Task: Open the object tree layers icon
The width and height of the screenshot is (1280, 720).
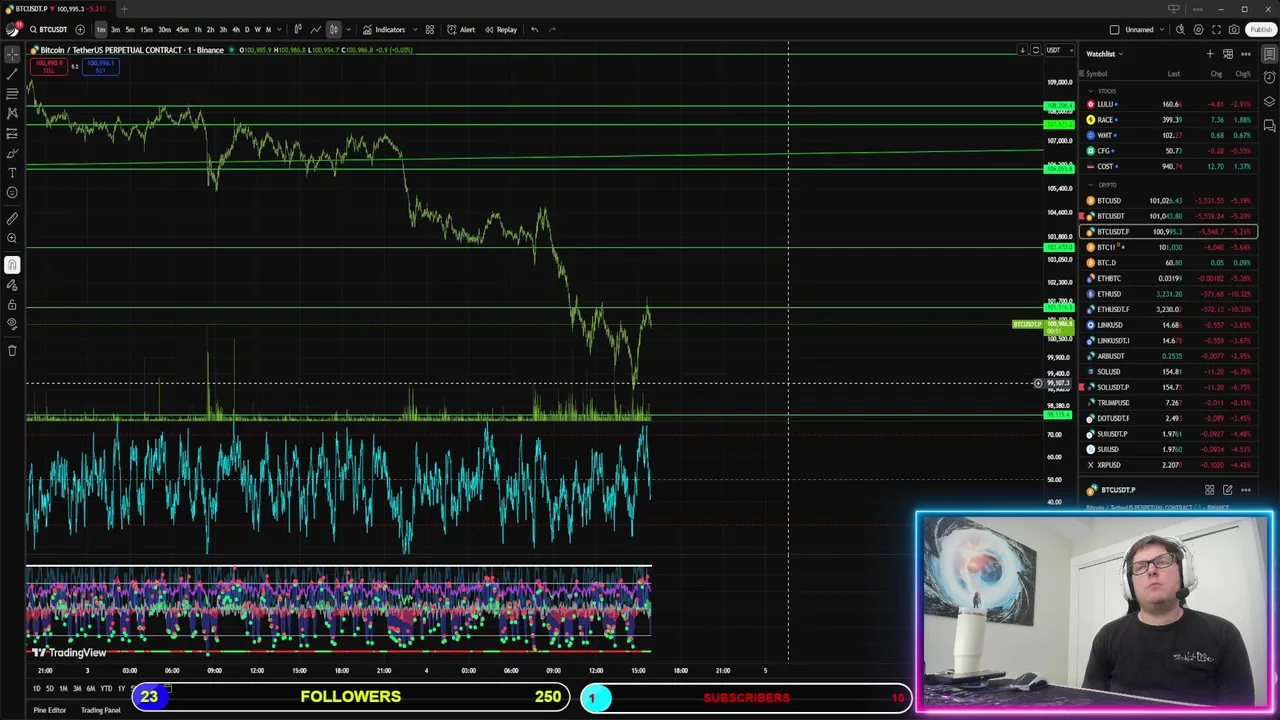Action: [1269, 102]
